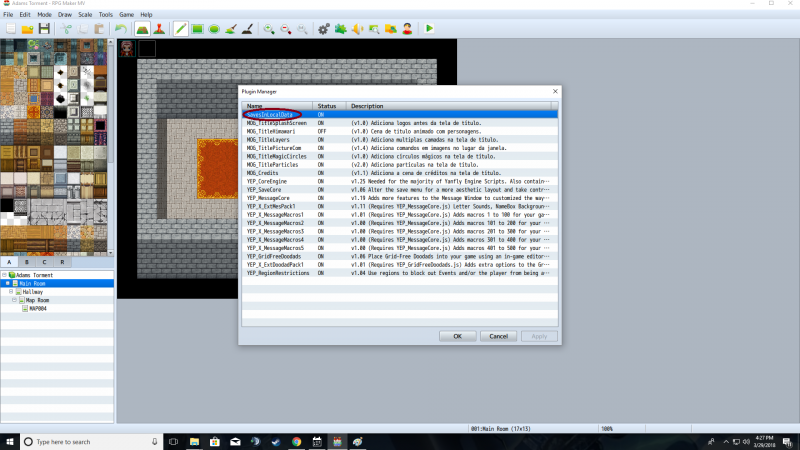Screen dimensions: 800x450
Task: Select the Rectangle drawing tool
Action: [197, 29]
